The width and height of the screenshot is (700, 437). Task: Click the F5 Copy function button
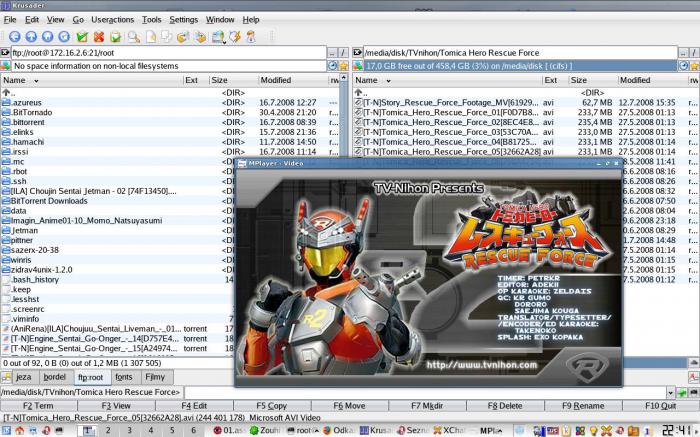pyautogui.click(x=271, y=406)
